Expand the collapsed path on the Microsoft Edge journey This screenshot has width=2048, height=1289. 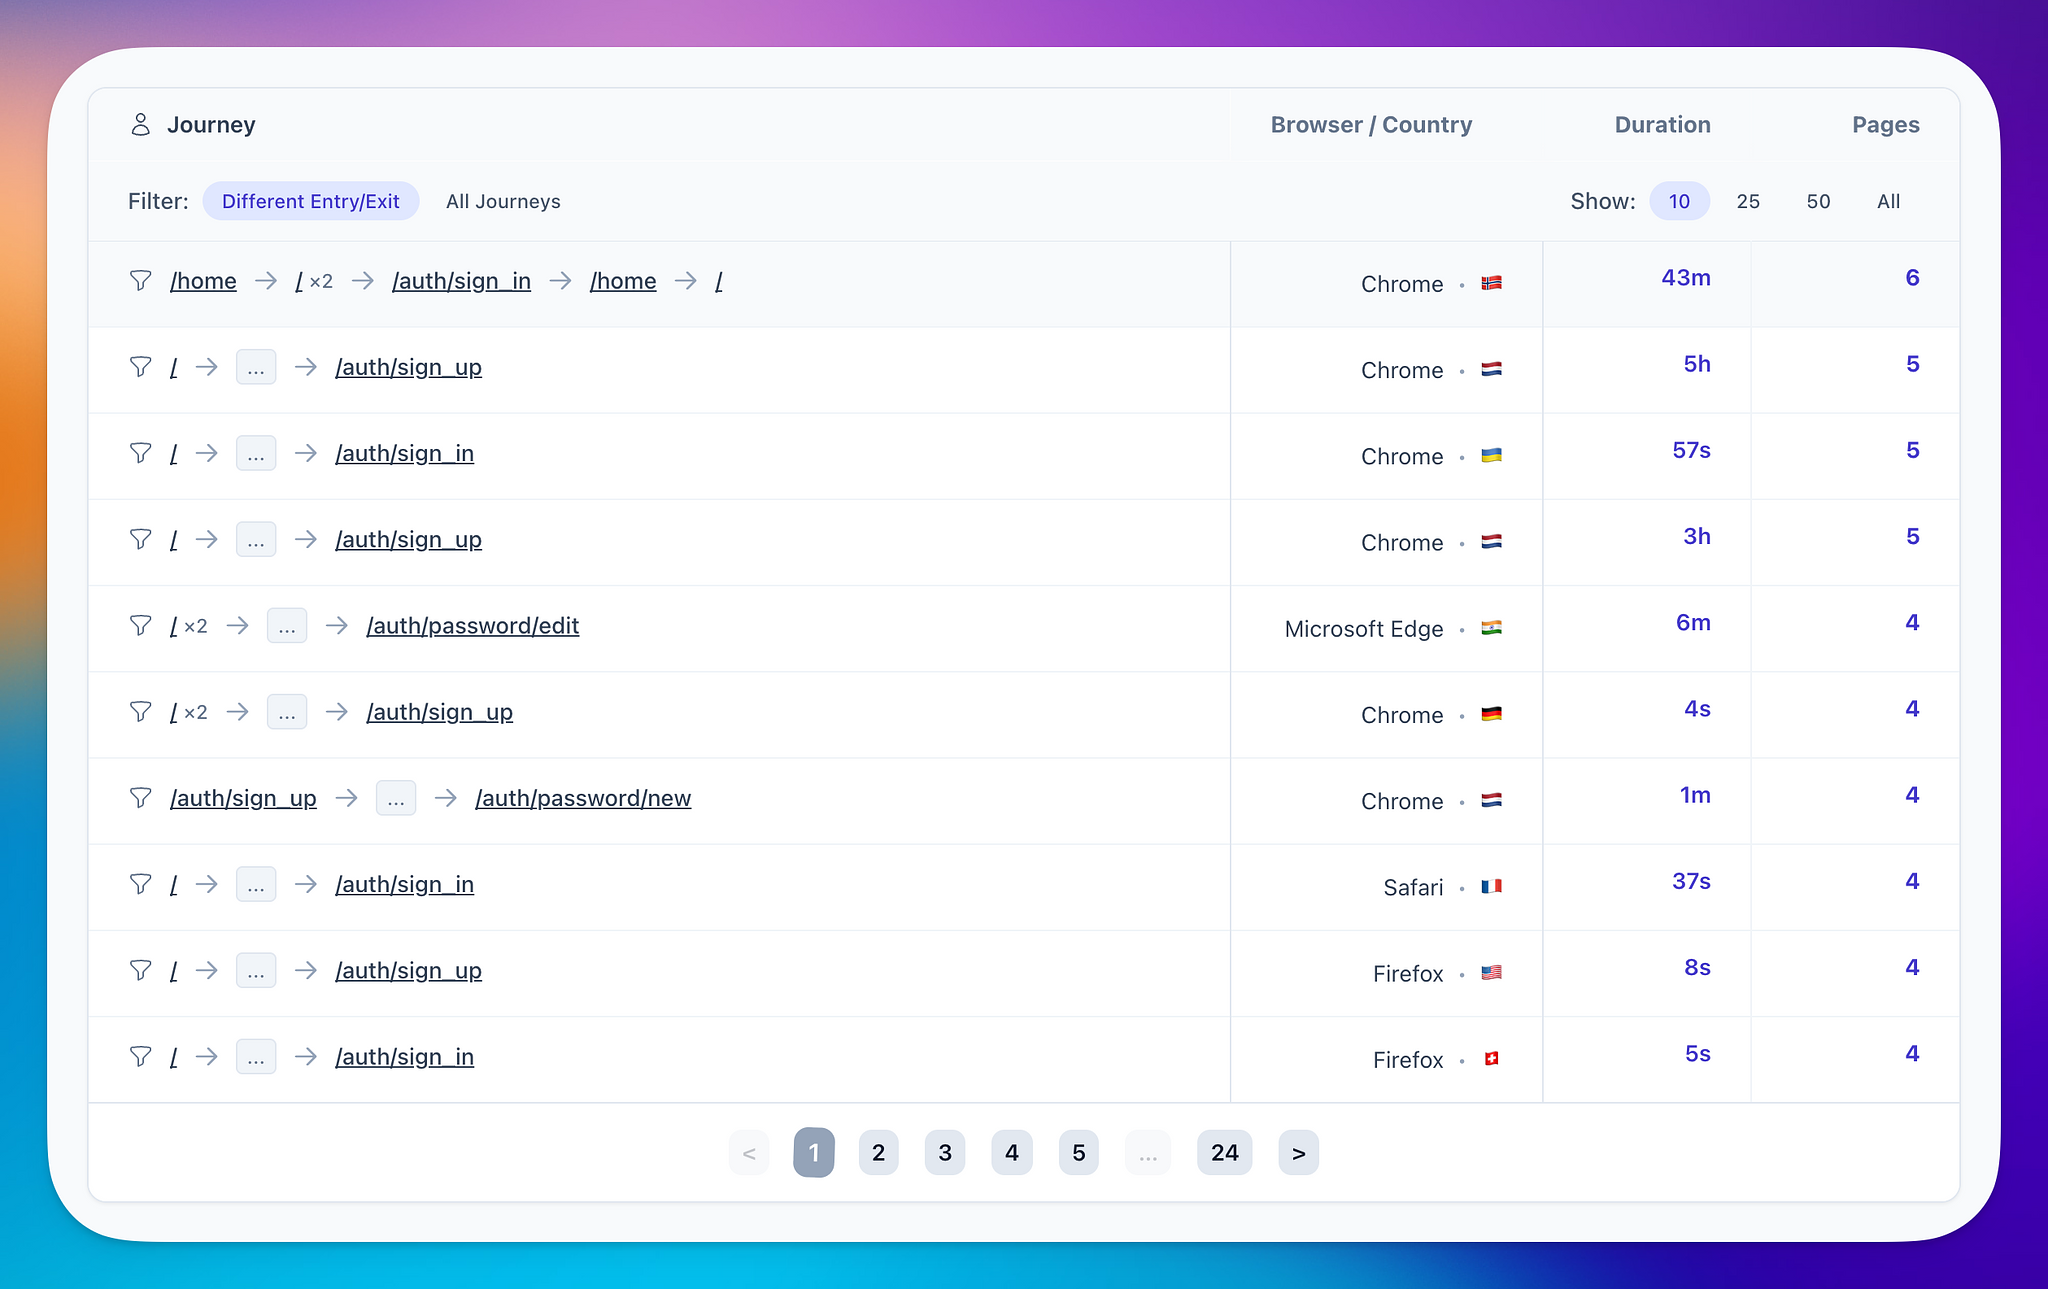click(287, 625)
